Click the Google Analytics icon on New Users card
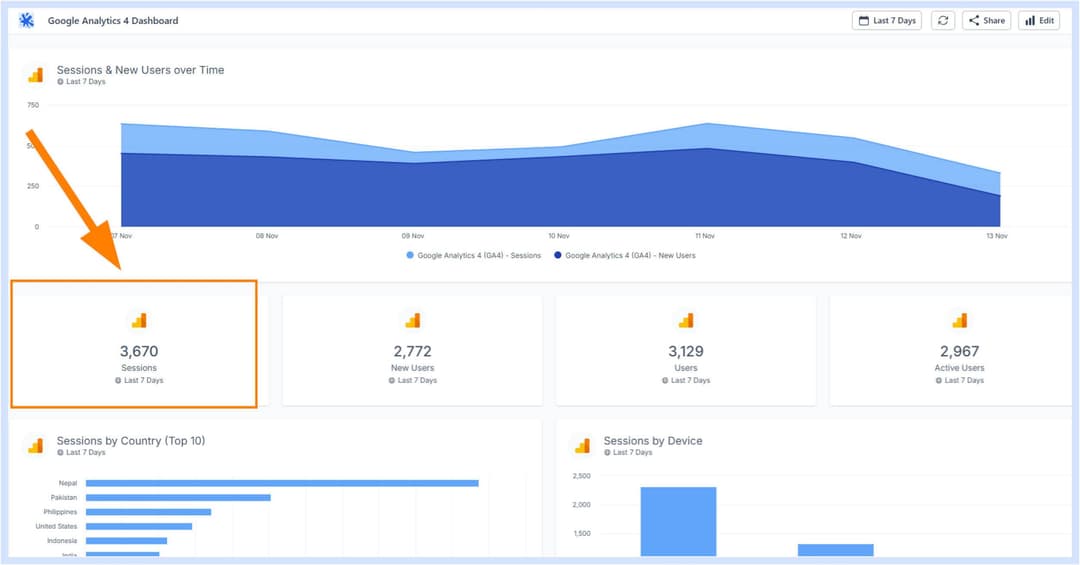This screenshot has height=565, width=1080. pos(413,320)
